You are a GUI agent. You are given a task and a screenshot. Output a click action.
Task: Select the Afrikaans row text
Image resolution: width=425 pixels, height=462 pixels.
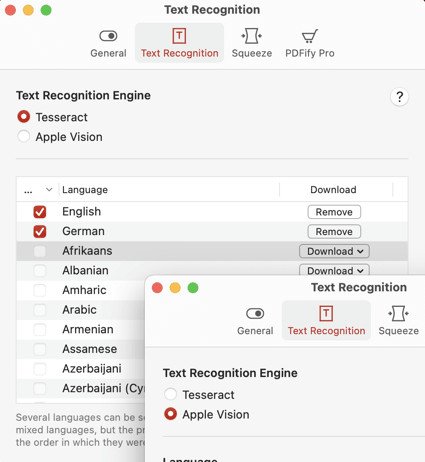click(87, 251)
